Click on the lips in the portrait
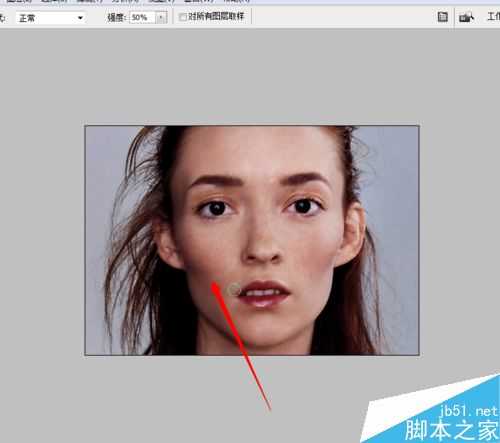This screenshot has width=500, height=443. point(264,294)
